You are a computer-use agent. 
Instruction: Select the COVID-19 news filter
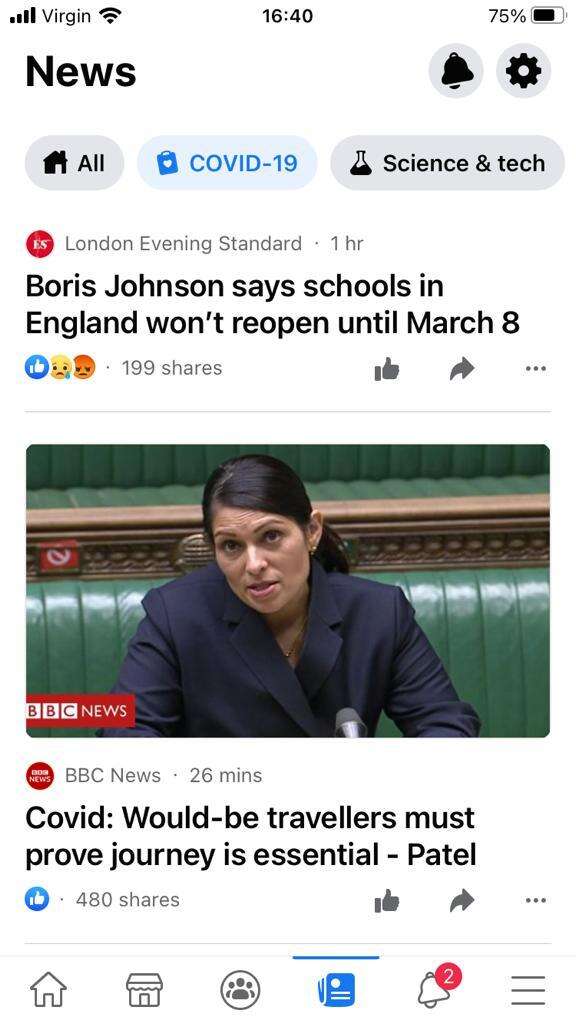coord(227,163)
